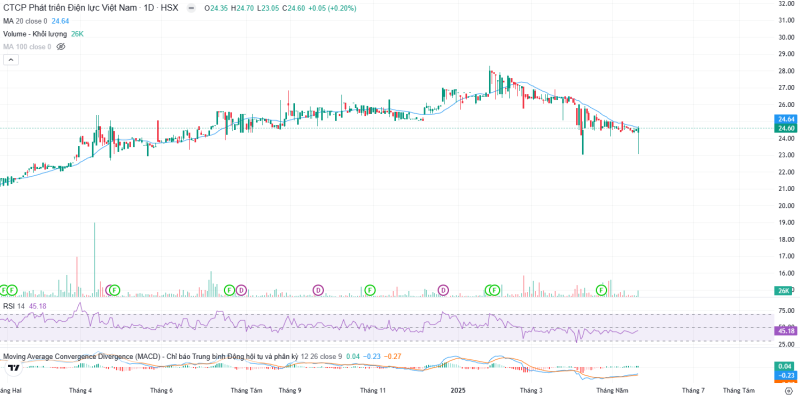This screenshot has width=800, height=398.
Task: Open chart settings gear at bottom-right corner
Action: tap(789, 390)
